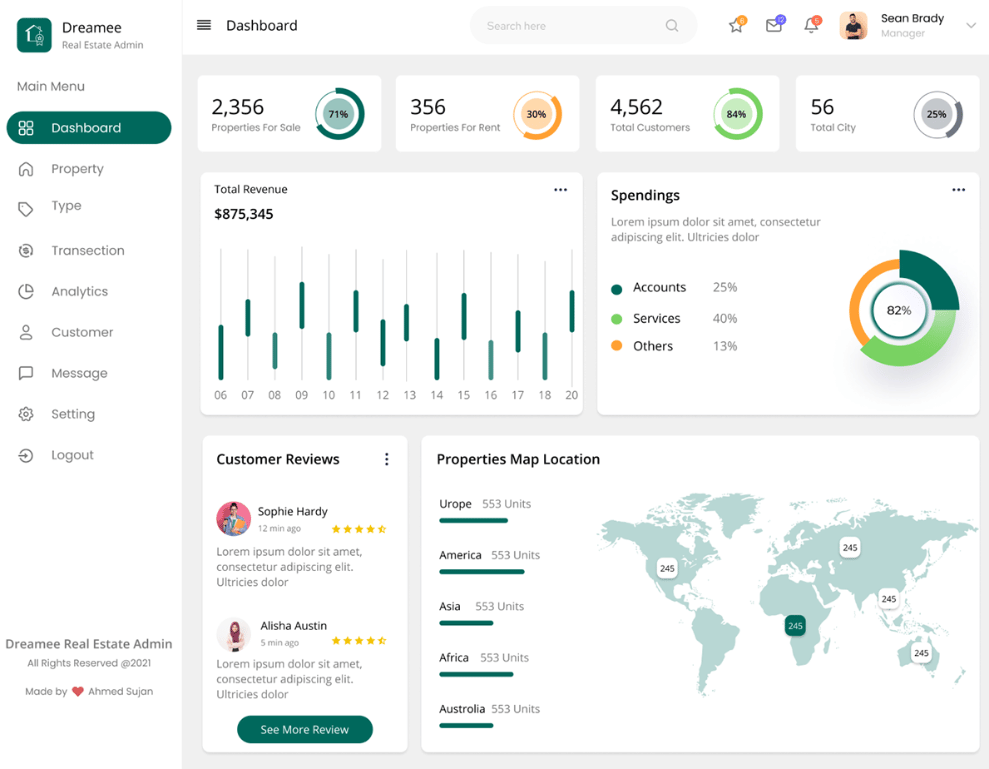Click the 82% Spendings donut chart center
This screenshot has height=769, width=989.
point(899,310)
